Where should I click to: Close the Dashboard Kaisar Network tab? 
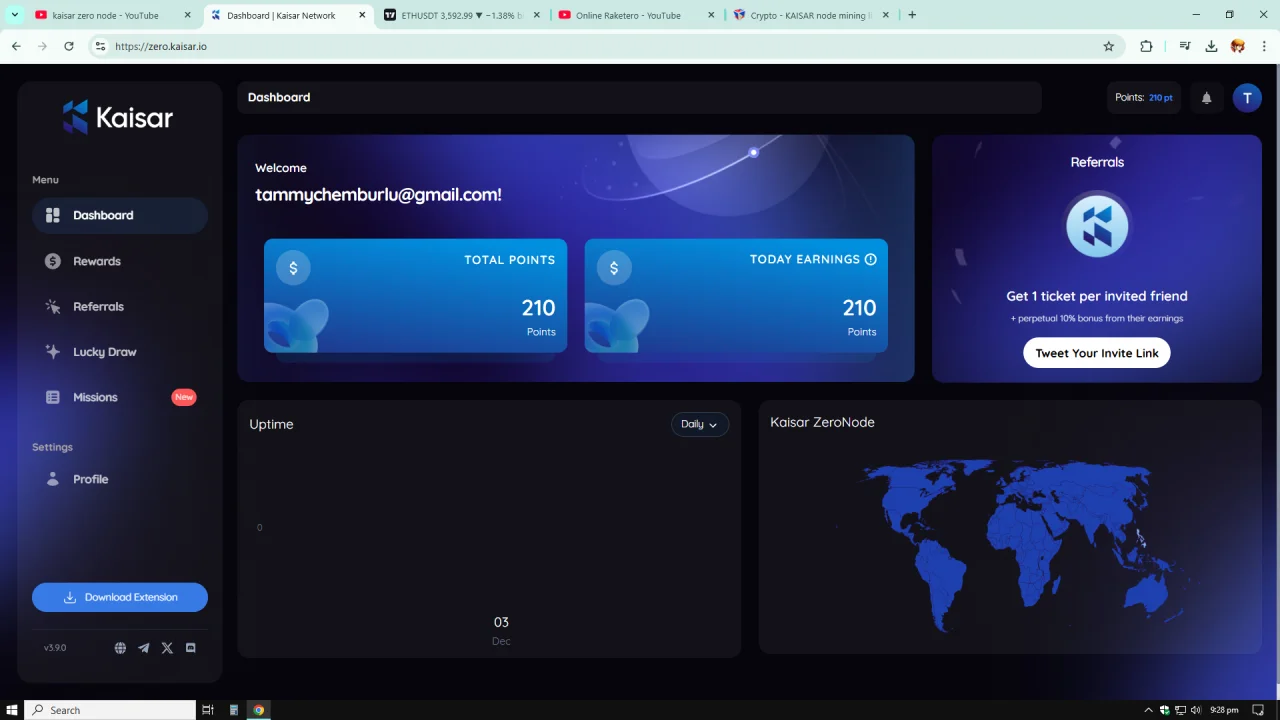coord(362,15)
